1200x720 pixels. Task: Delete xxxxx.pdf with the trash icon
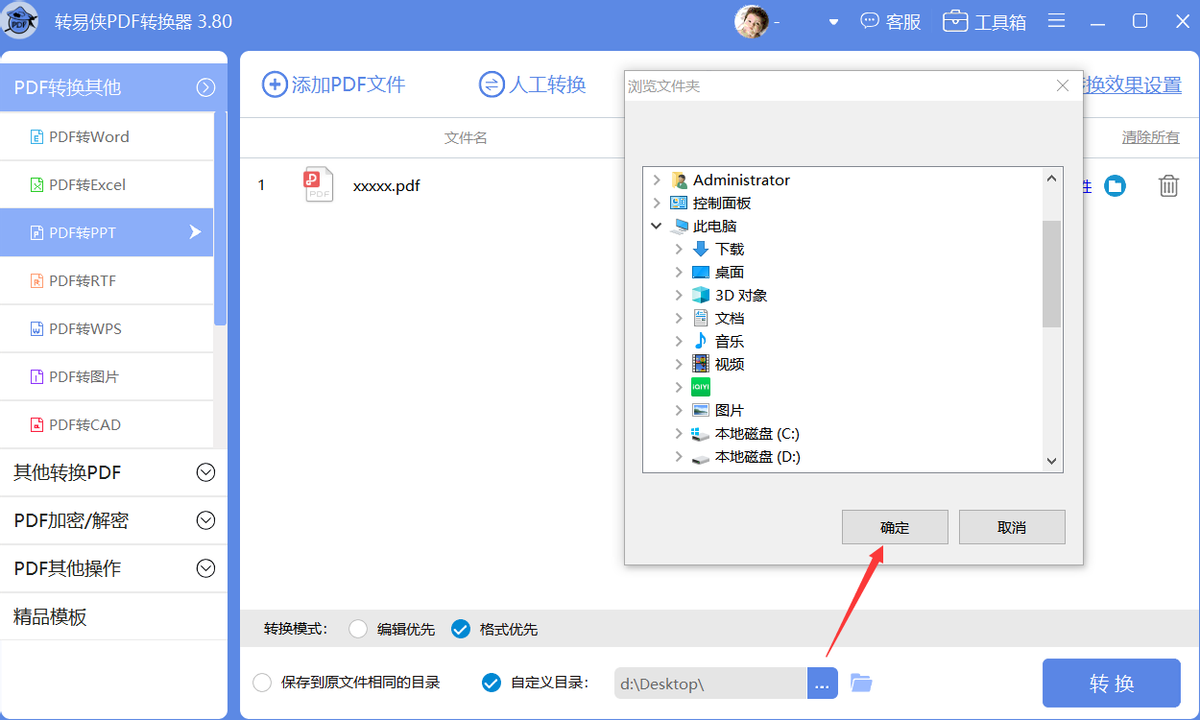tap(1168, 186)
